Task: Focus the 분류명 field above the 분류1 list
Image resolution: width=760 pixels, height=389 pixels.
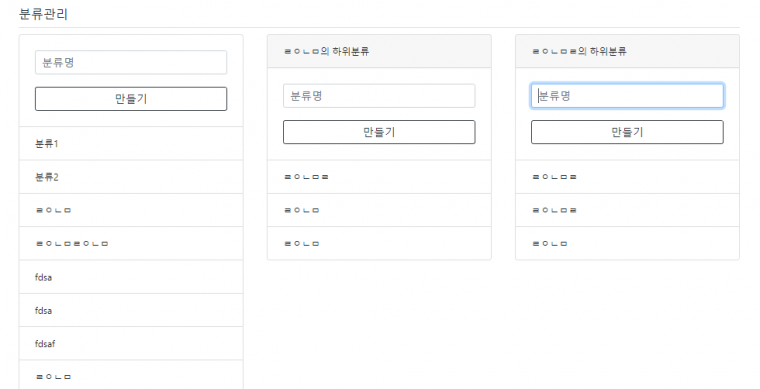Action: tap(131, 62)
